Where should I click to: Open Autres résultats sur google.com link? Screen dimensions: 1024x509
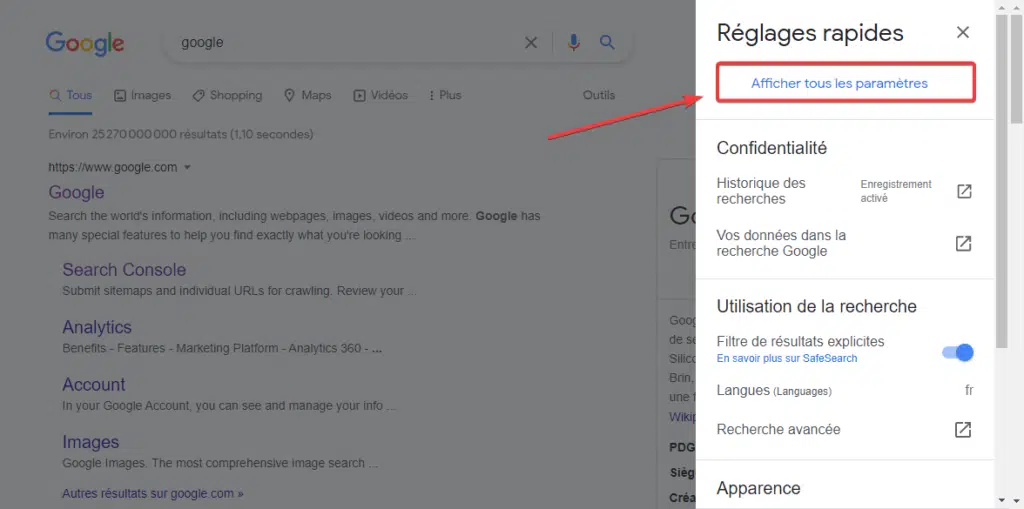(x=153, y=493)
